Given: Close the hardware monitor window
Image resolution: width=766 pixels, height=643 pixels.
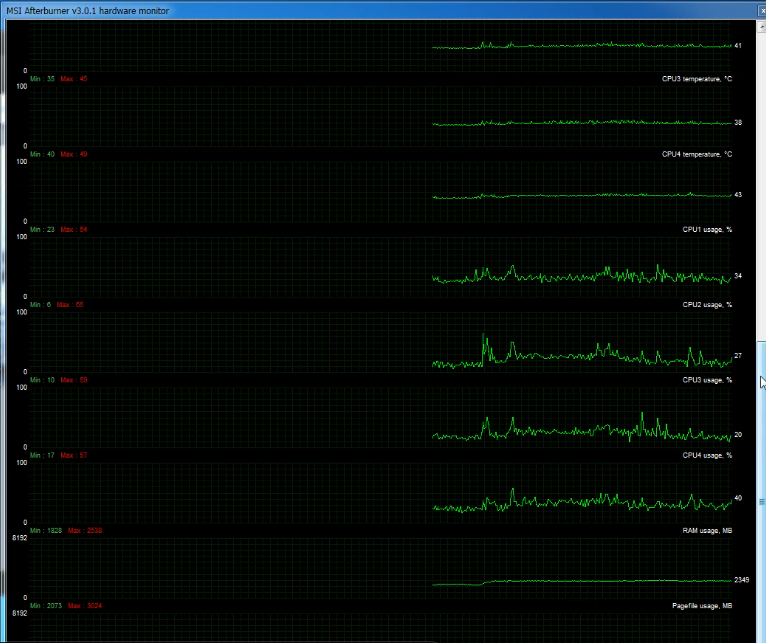Looking at the screenshot, I should pos(762,10).
